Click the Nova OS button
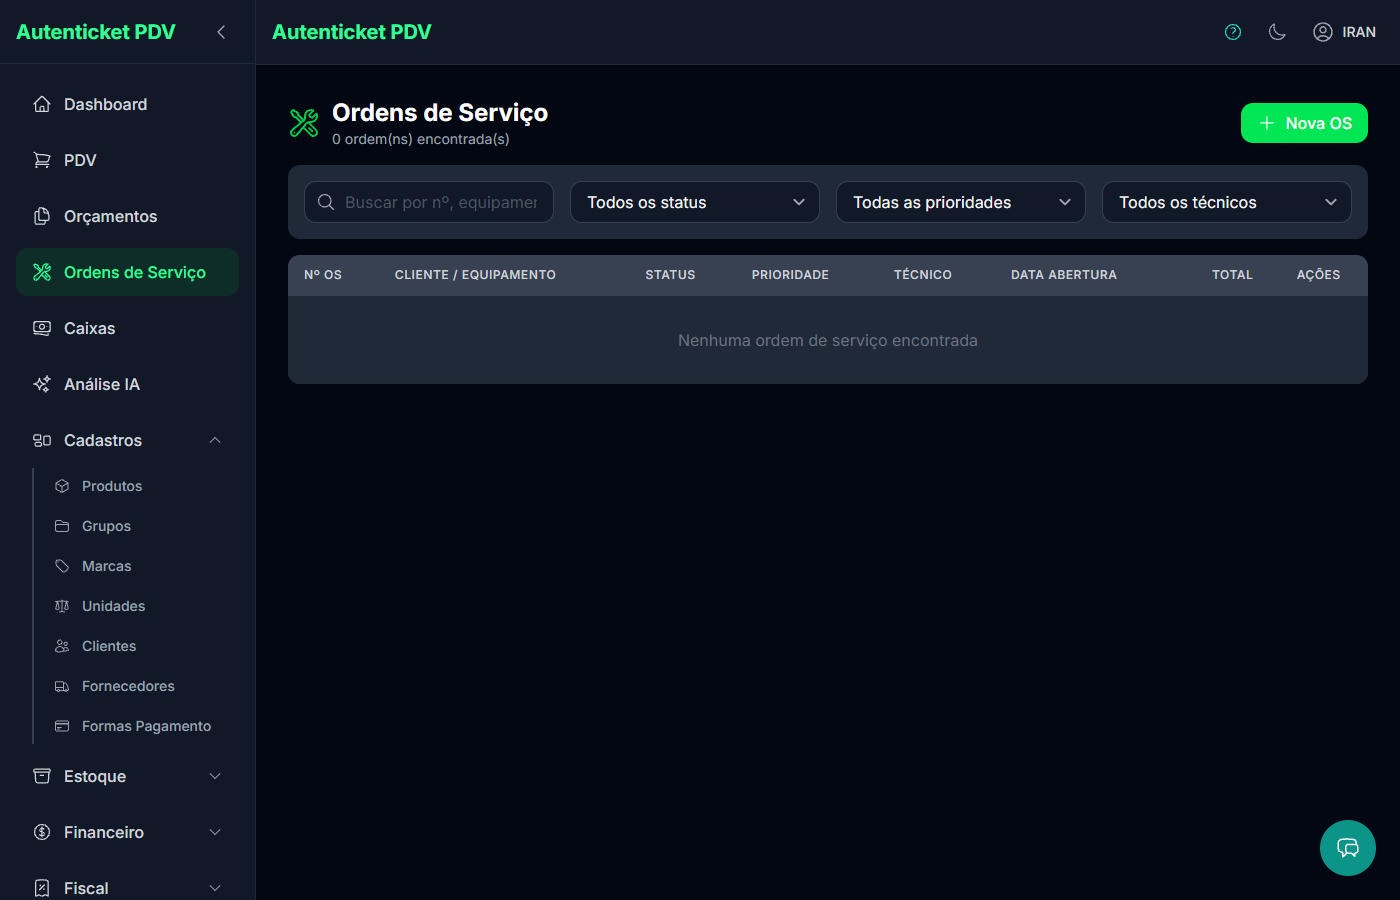This screenshot has width=1400, height=900. [1304, 123]
